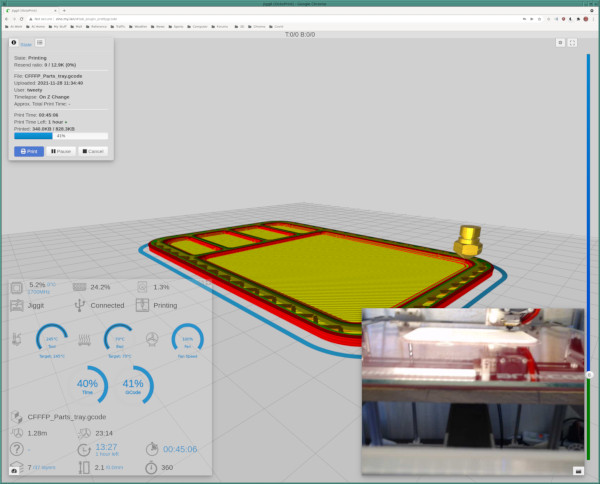Adjust the vertical layer slider handle

589,375
